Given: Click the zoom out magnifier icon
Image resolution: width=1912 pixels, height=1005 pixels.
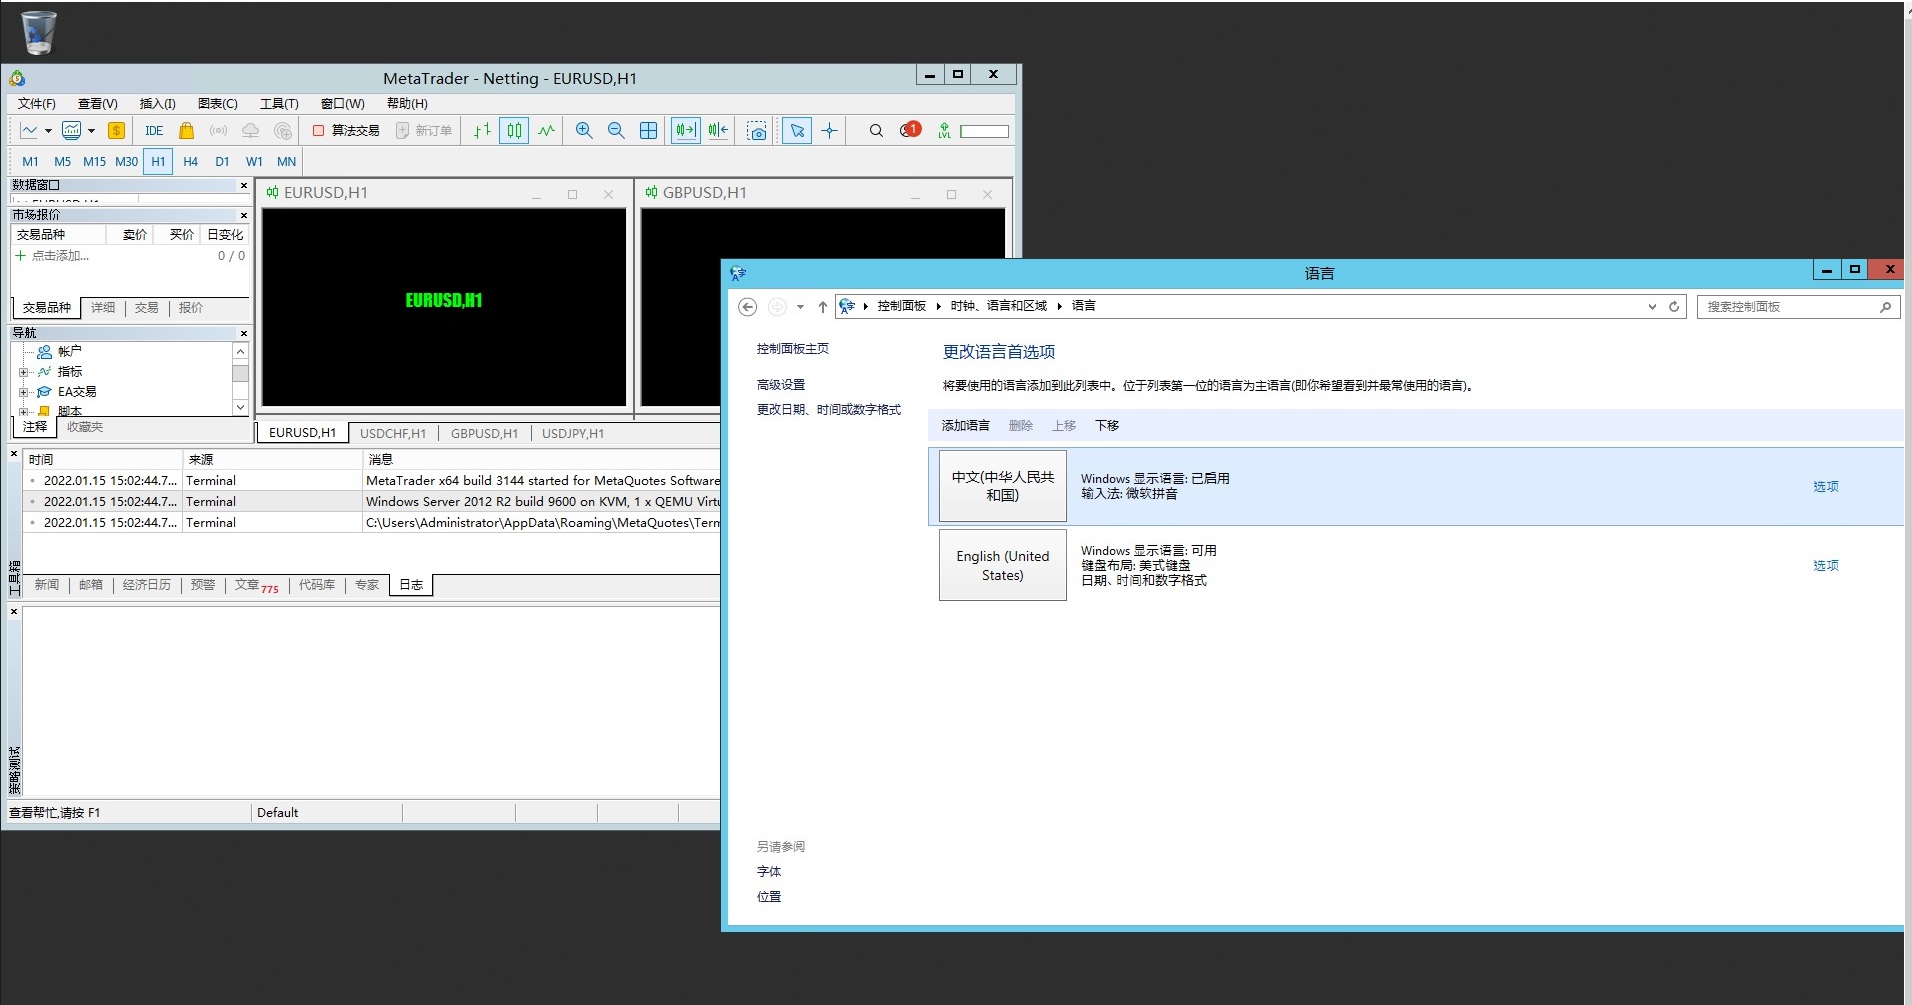Looking at the screenshot, I should click(x=616, y=131).
